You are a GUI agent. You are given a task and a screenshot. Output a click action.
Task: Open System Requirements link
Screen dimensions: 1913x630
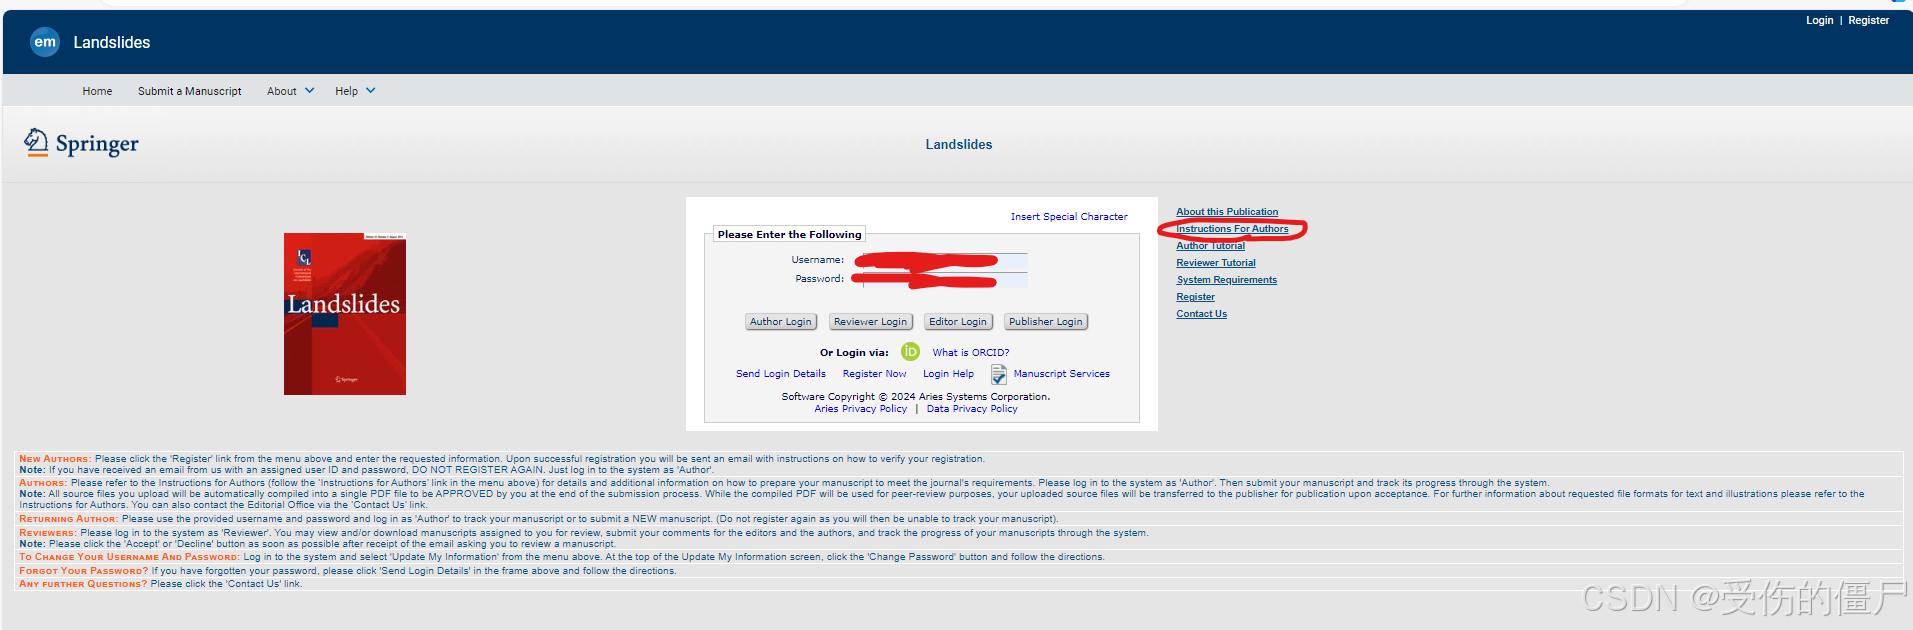(1227, 280)
